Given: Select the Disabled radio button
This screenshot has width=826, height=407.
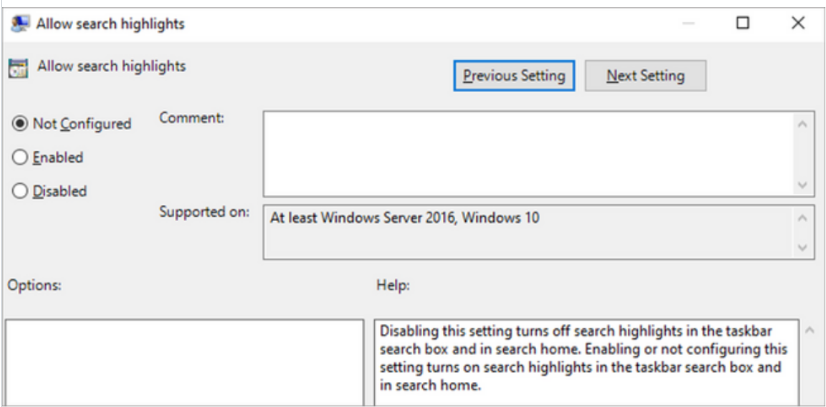Looking at the screenshot, I should pos(19,191).
